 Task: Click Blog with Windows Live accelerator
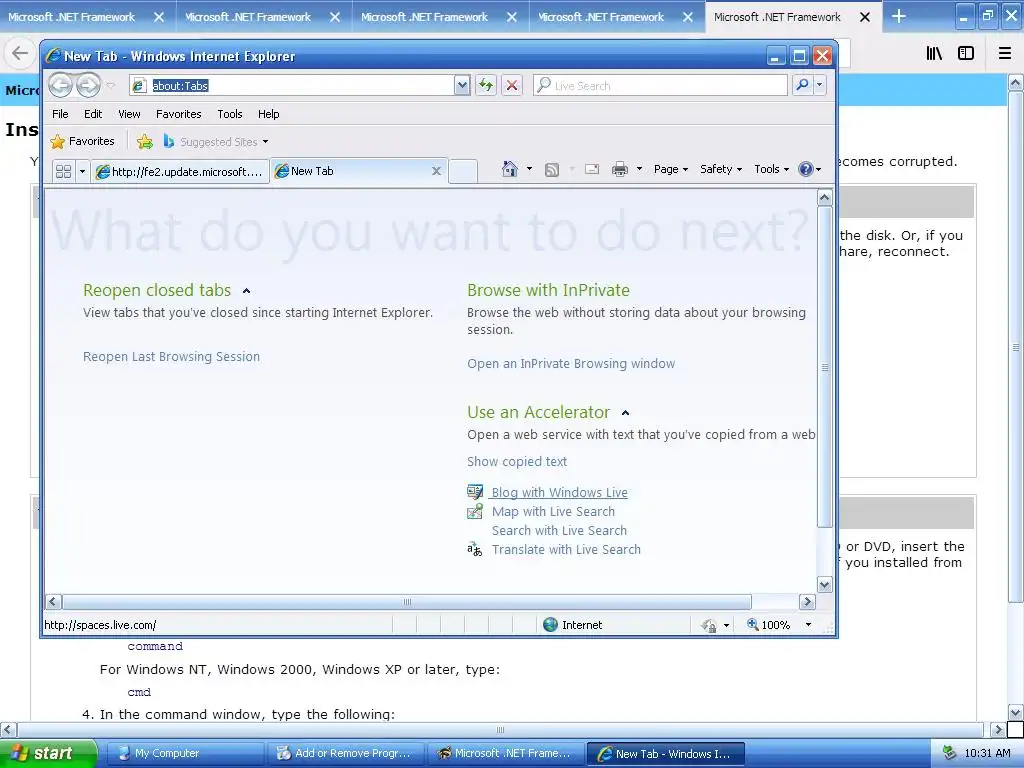point(560,492)
